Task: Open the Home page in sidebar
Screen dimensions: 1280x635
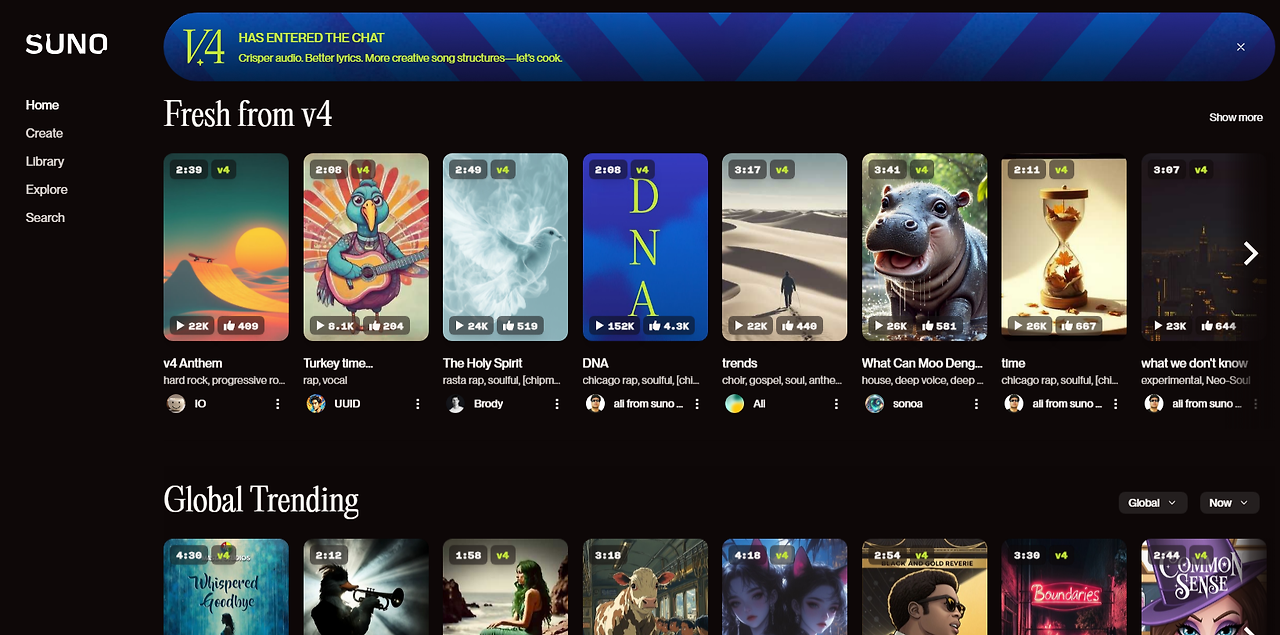Action: [42, 105]
